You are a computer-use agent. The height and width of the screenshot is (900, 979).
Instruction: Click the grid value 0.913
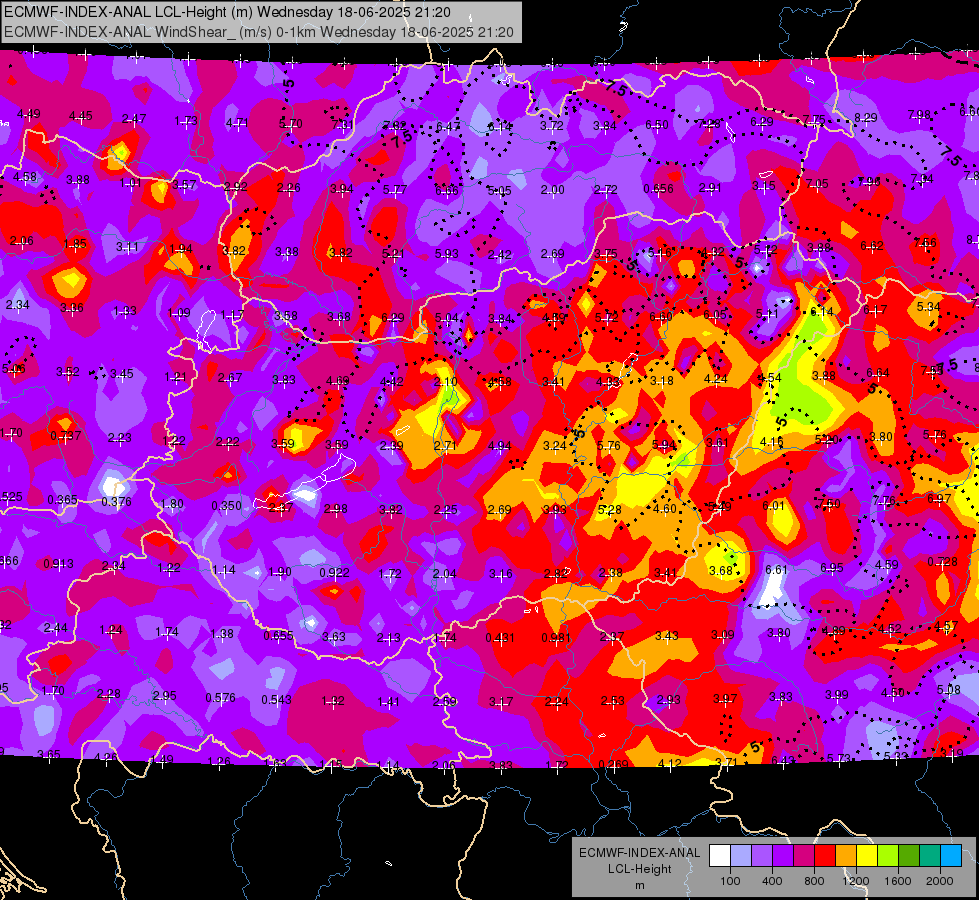point(58,563)
